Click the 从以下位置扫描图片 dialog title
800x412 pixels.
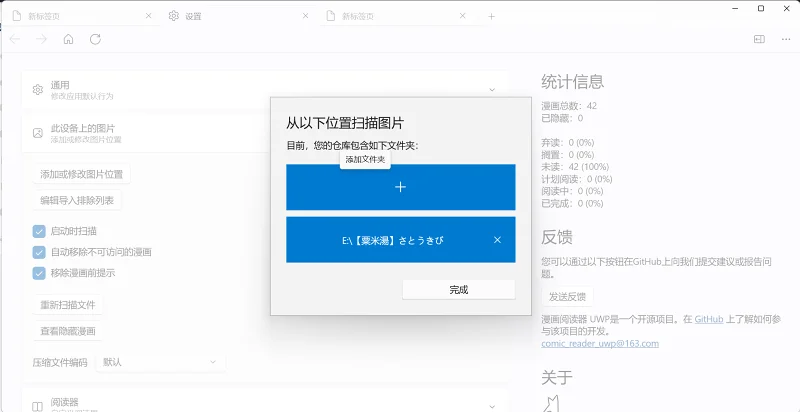[345, 123]
